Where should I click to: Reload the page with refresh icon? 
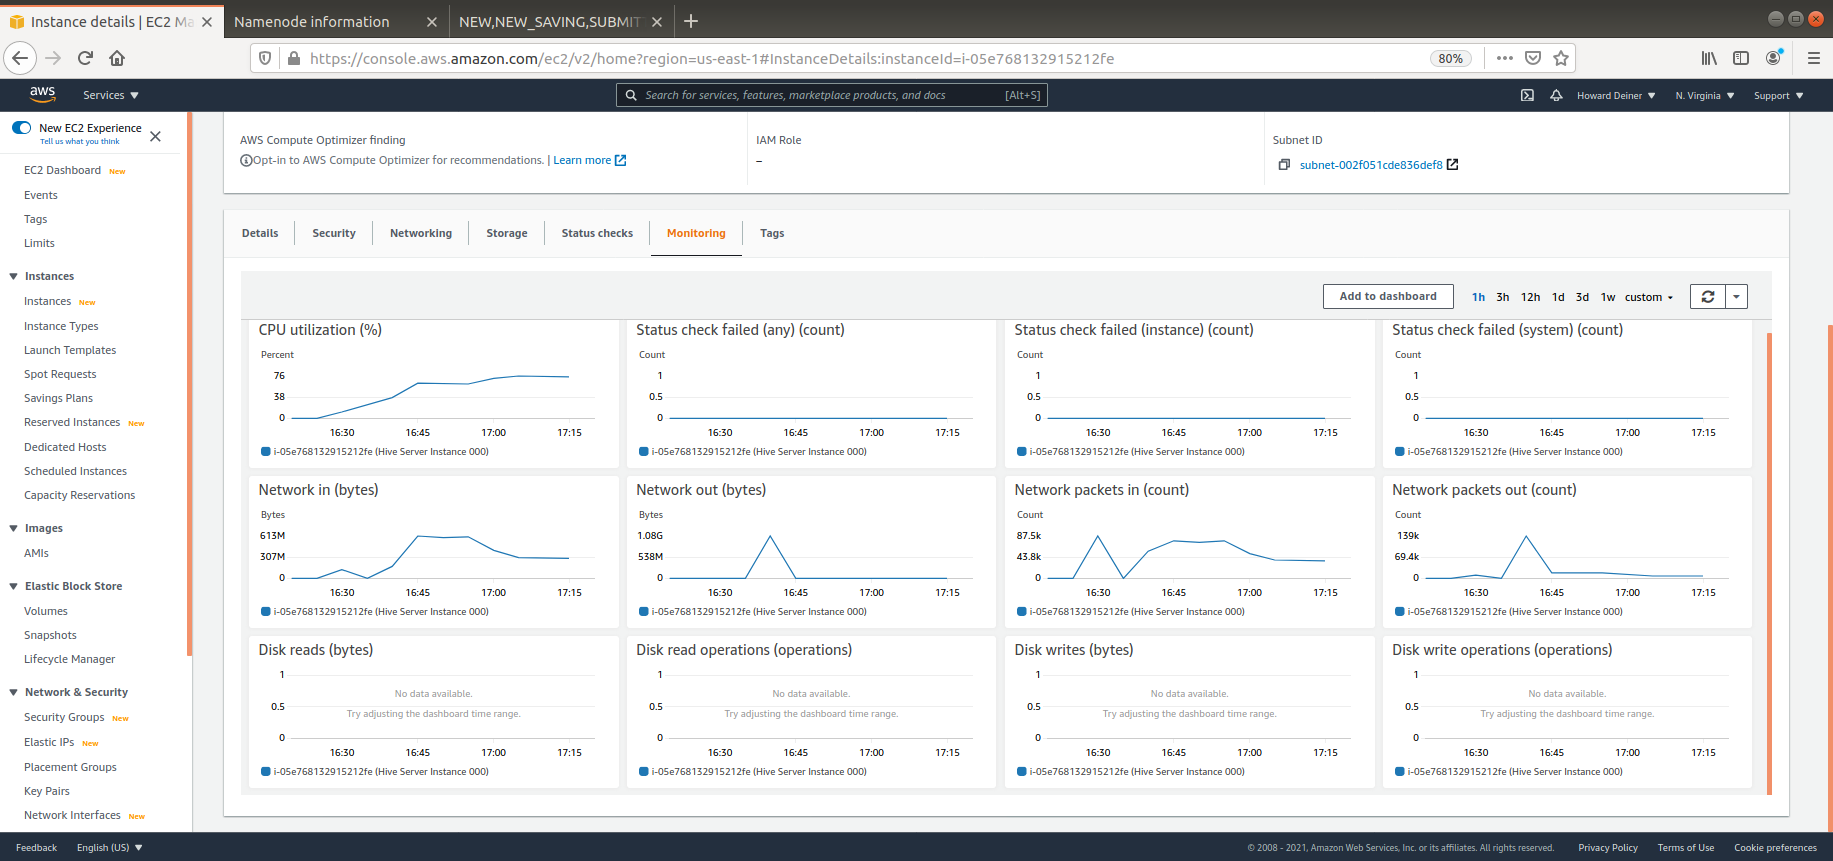(x=85, y=58)
